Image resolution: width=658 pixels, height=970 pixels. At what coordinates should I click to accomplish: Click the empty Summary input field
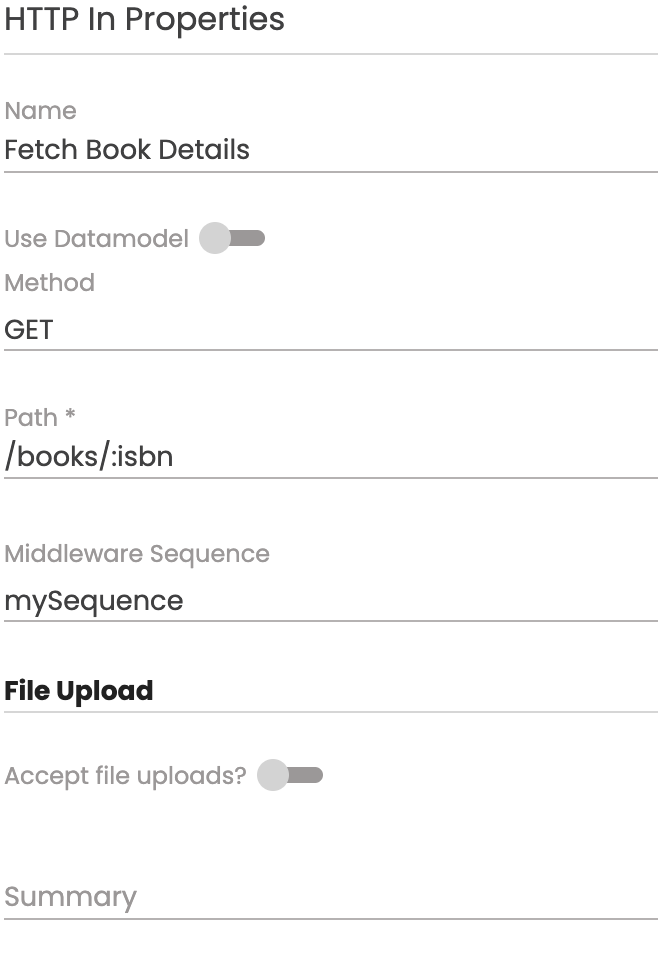(330, 897)
